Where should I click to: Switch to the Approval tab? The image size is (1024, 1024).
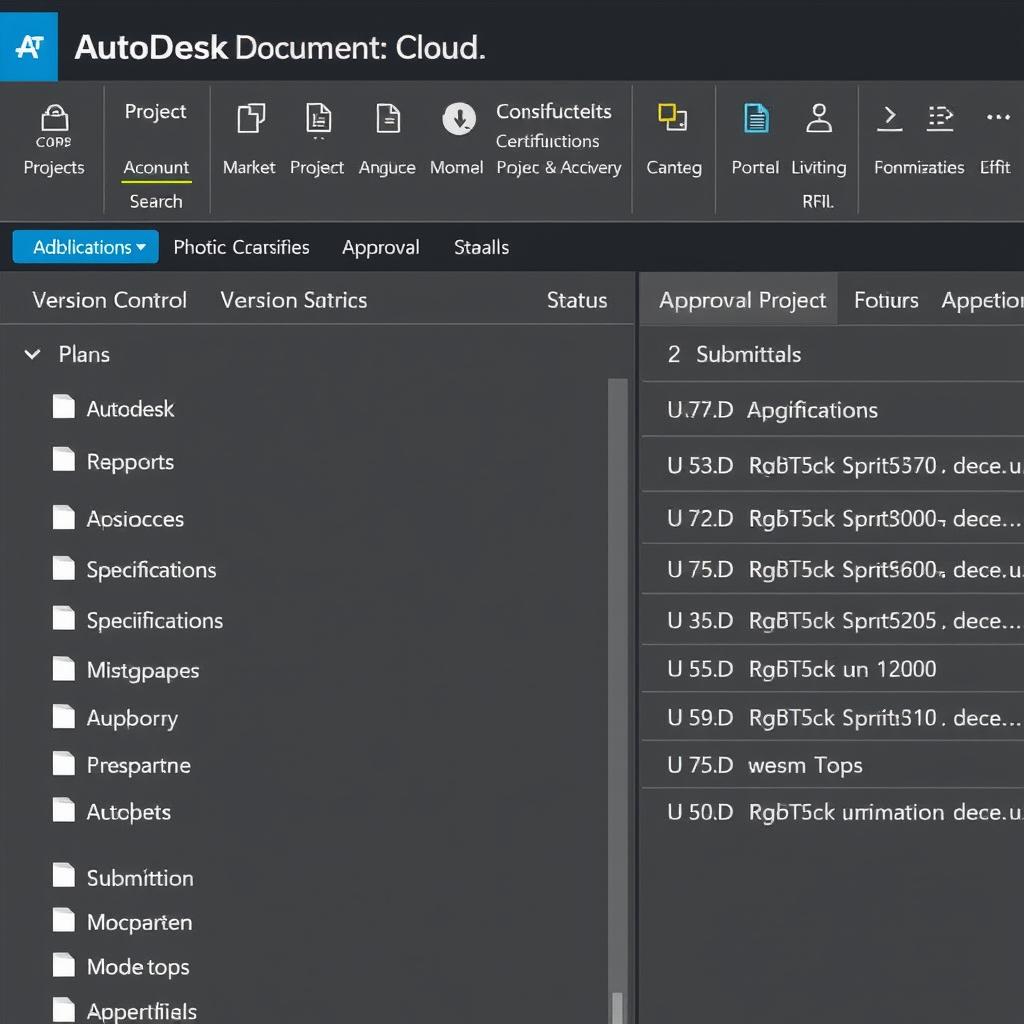(x=381, y=248)
